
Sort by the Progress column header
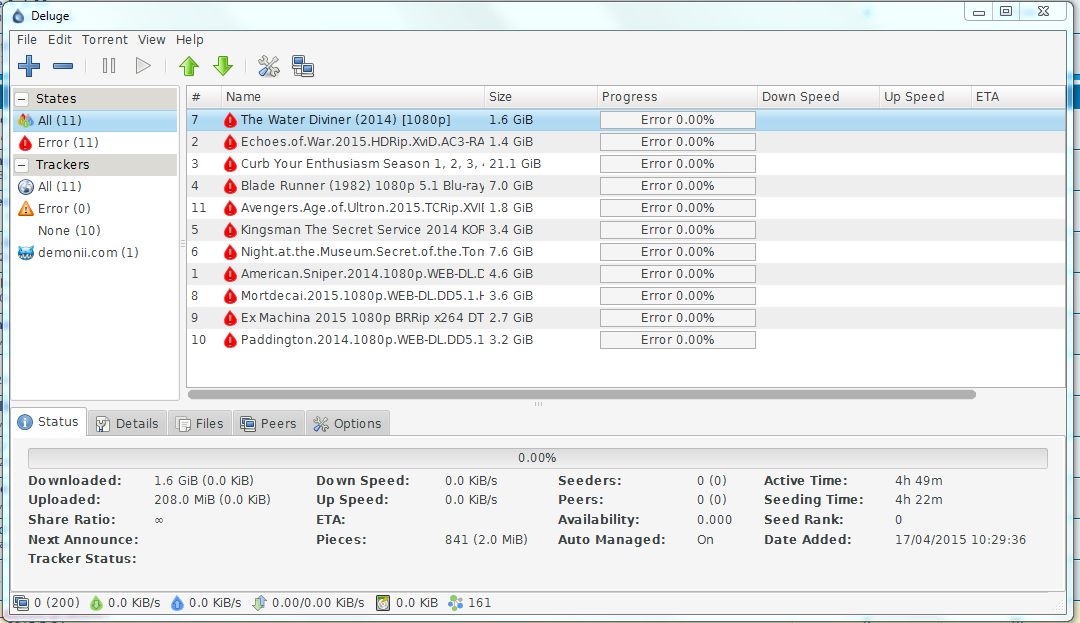(x=677, y=97)
